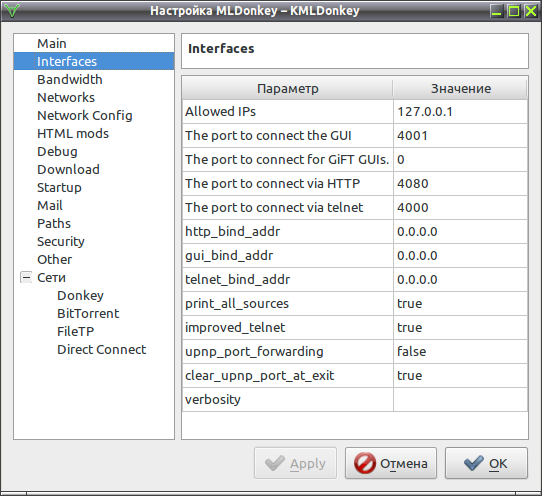The image size is (542, 496).
Task: Change upnp_port_forwarding value false
Action: tap(460, 352)
